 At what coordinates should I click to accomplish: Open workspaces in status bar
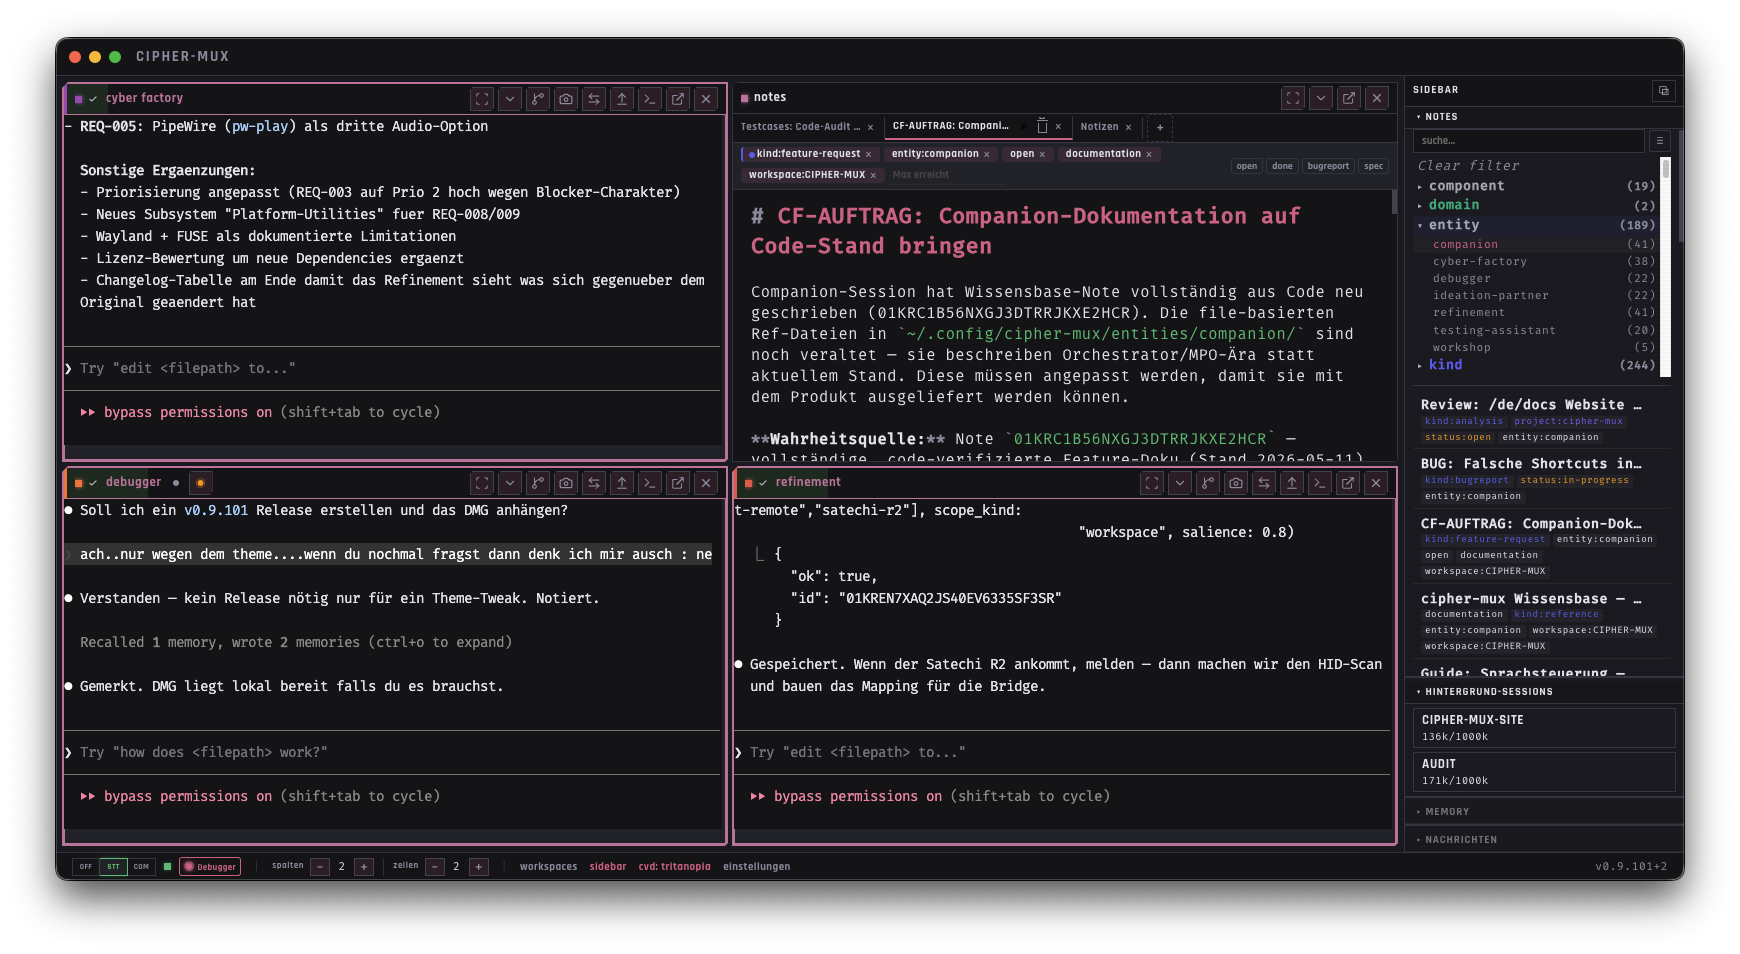(548, 867)
